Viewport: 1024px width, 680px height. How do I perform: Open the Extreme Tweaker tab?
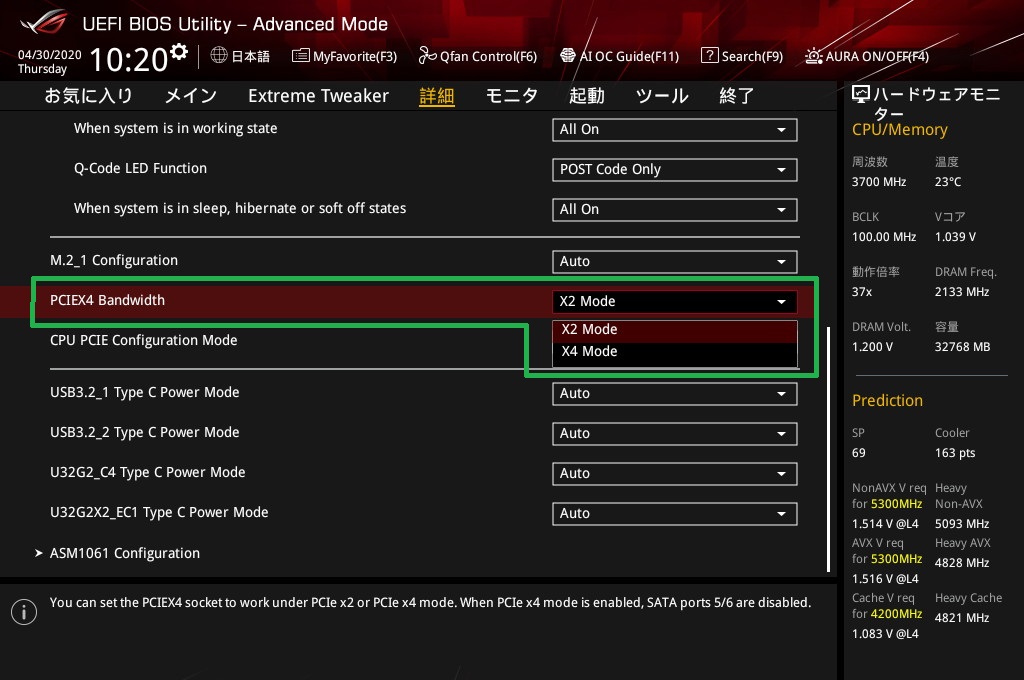(318, 96)
